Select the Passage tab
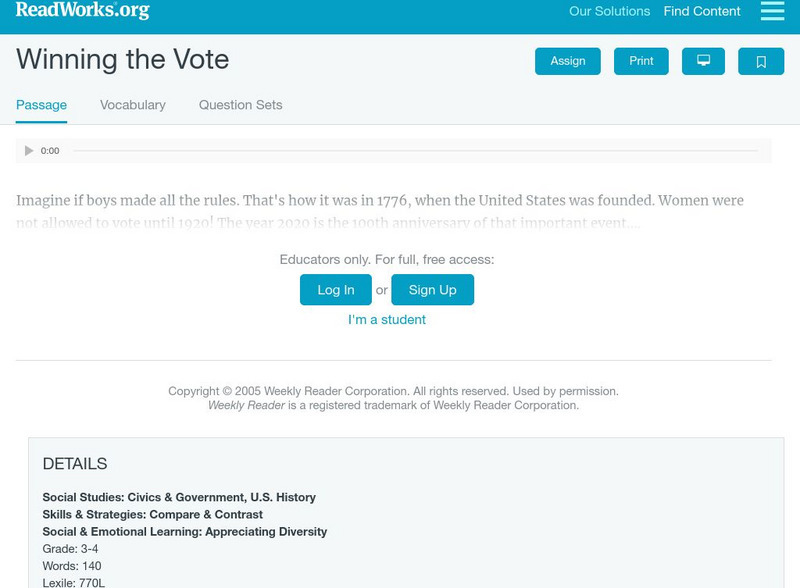Image resolution: width=800 pixels, height=588 pixels. point(41,105)
